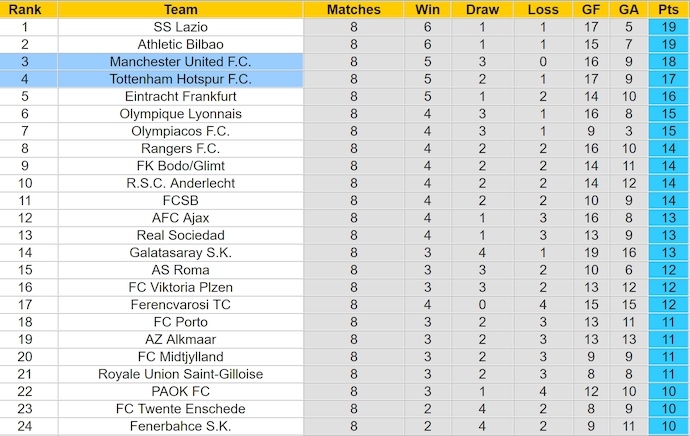The width and height of the screenshot is (690, 436).
Task: Click SS Lazio's 19 points cell
Action: pos(667,27)
